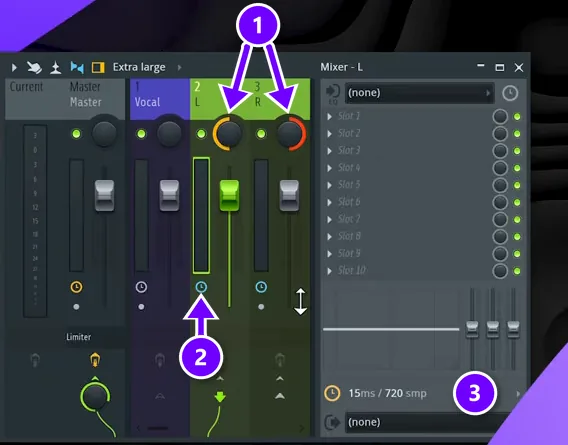Click the green fader on track L
568x445 pixels.
pos(229,195)
